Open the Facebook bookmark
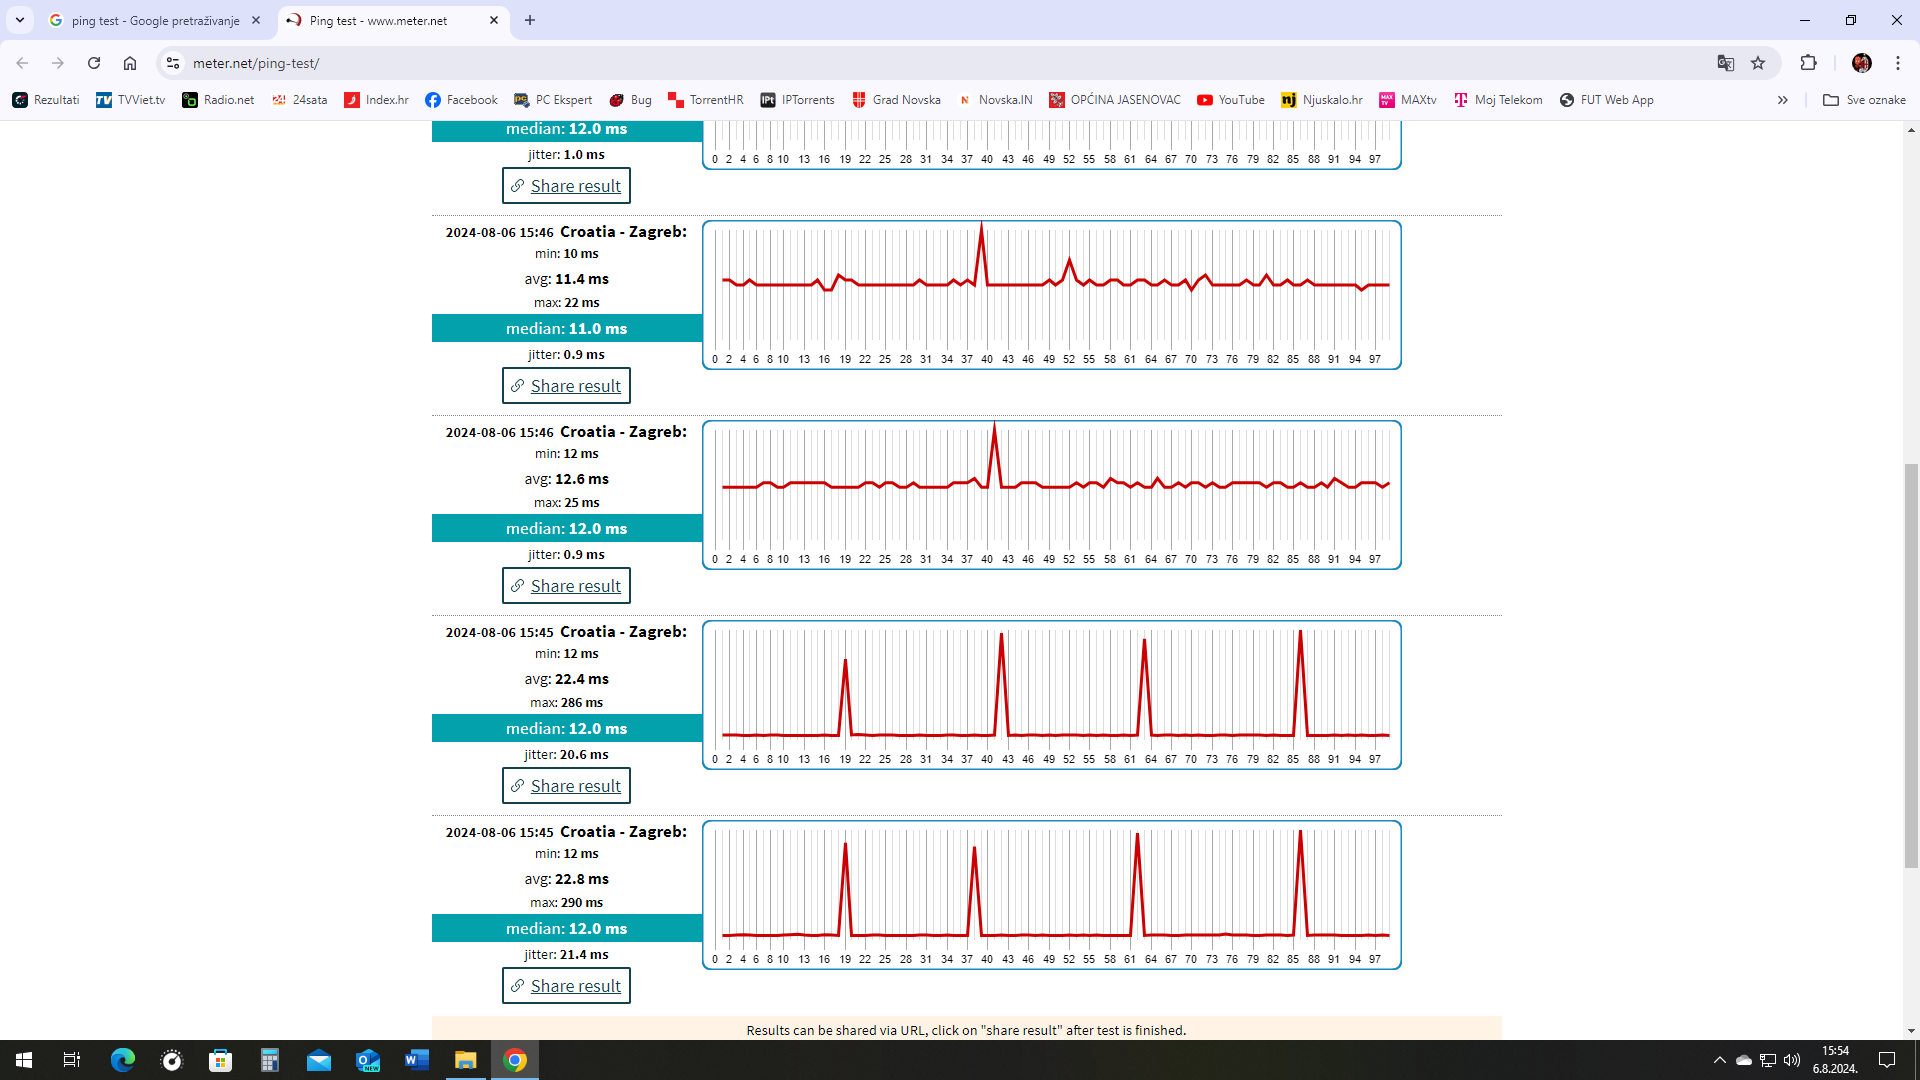The width and height of the screenshot is (1920, 1080). [x=461, y=100]
